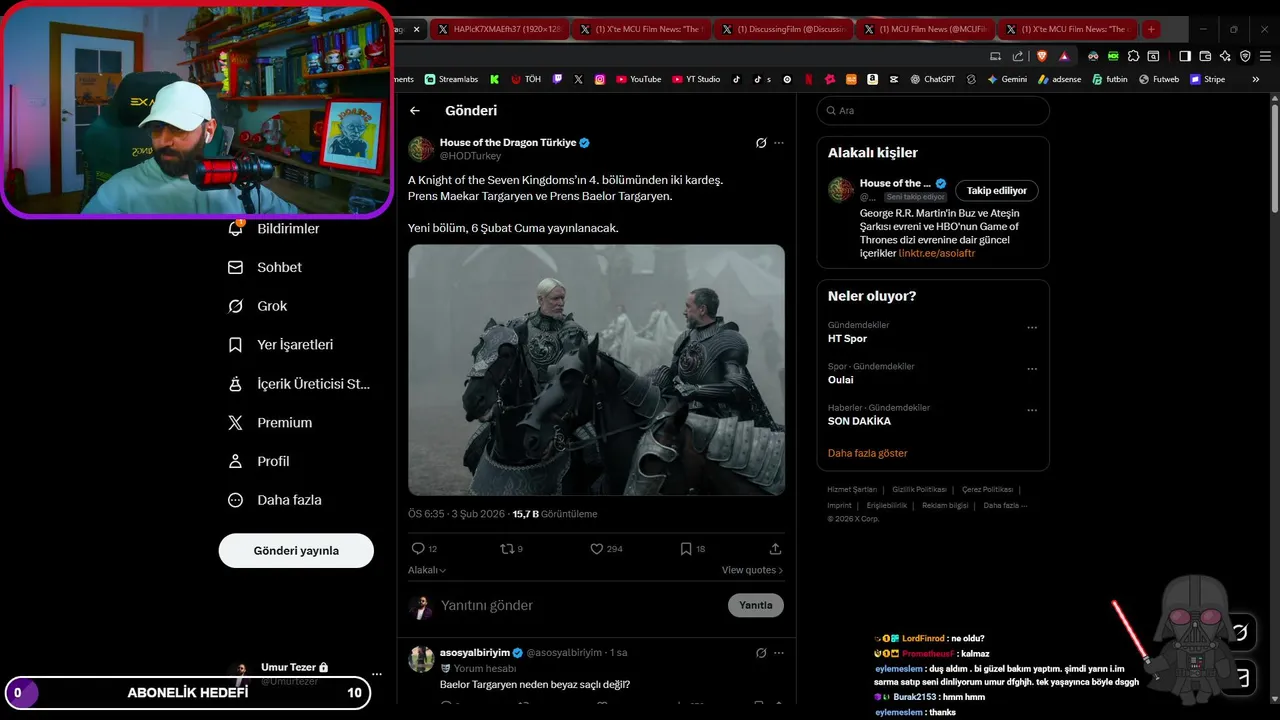The height and width of the screenshot is (720, 1280).
Task: Open browser main hamburger menu
Action: pos(1264,56)
